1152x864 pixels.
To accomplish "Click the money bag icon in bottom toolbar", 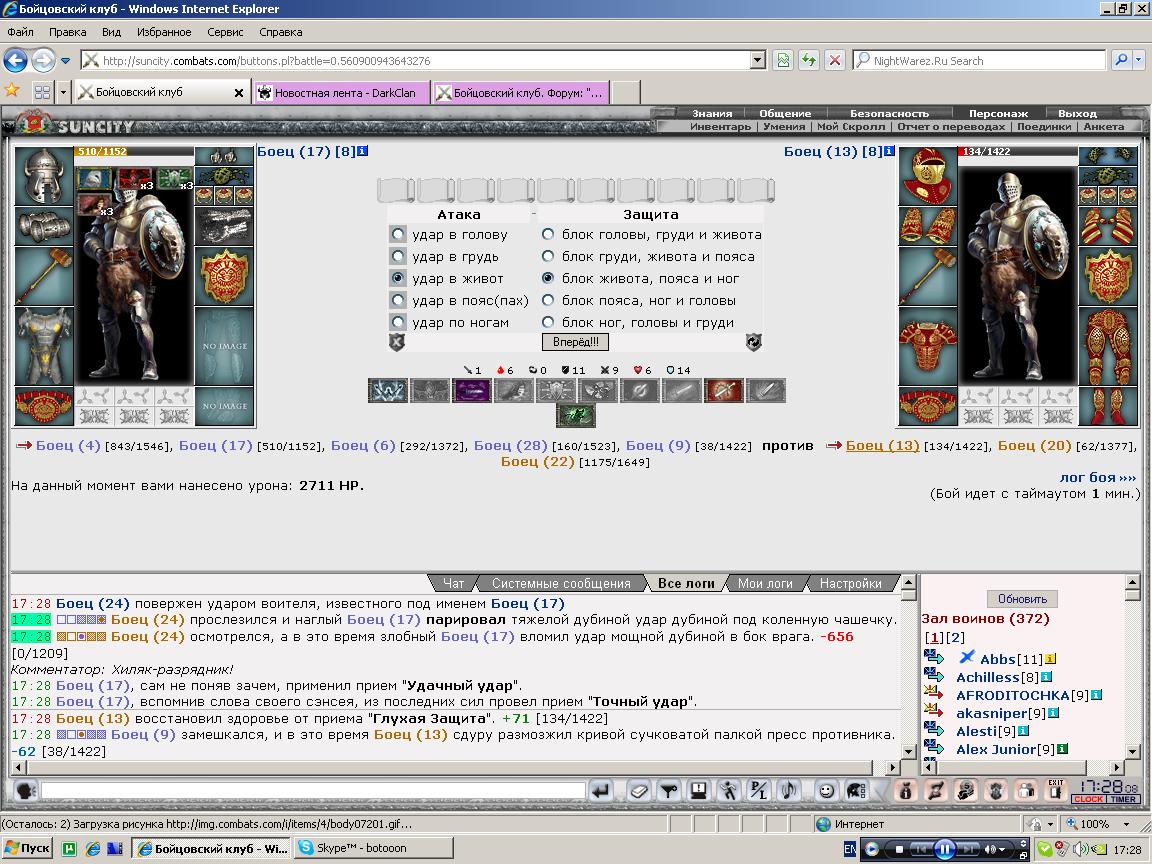I will (905, 791).
